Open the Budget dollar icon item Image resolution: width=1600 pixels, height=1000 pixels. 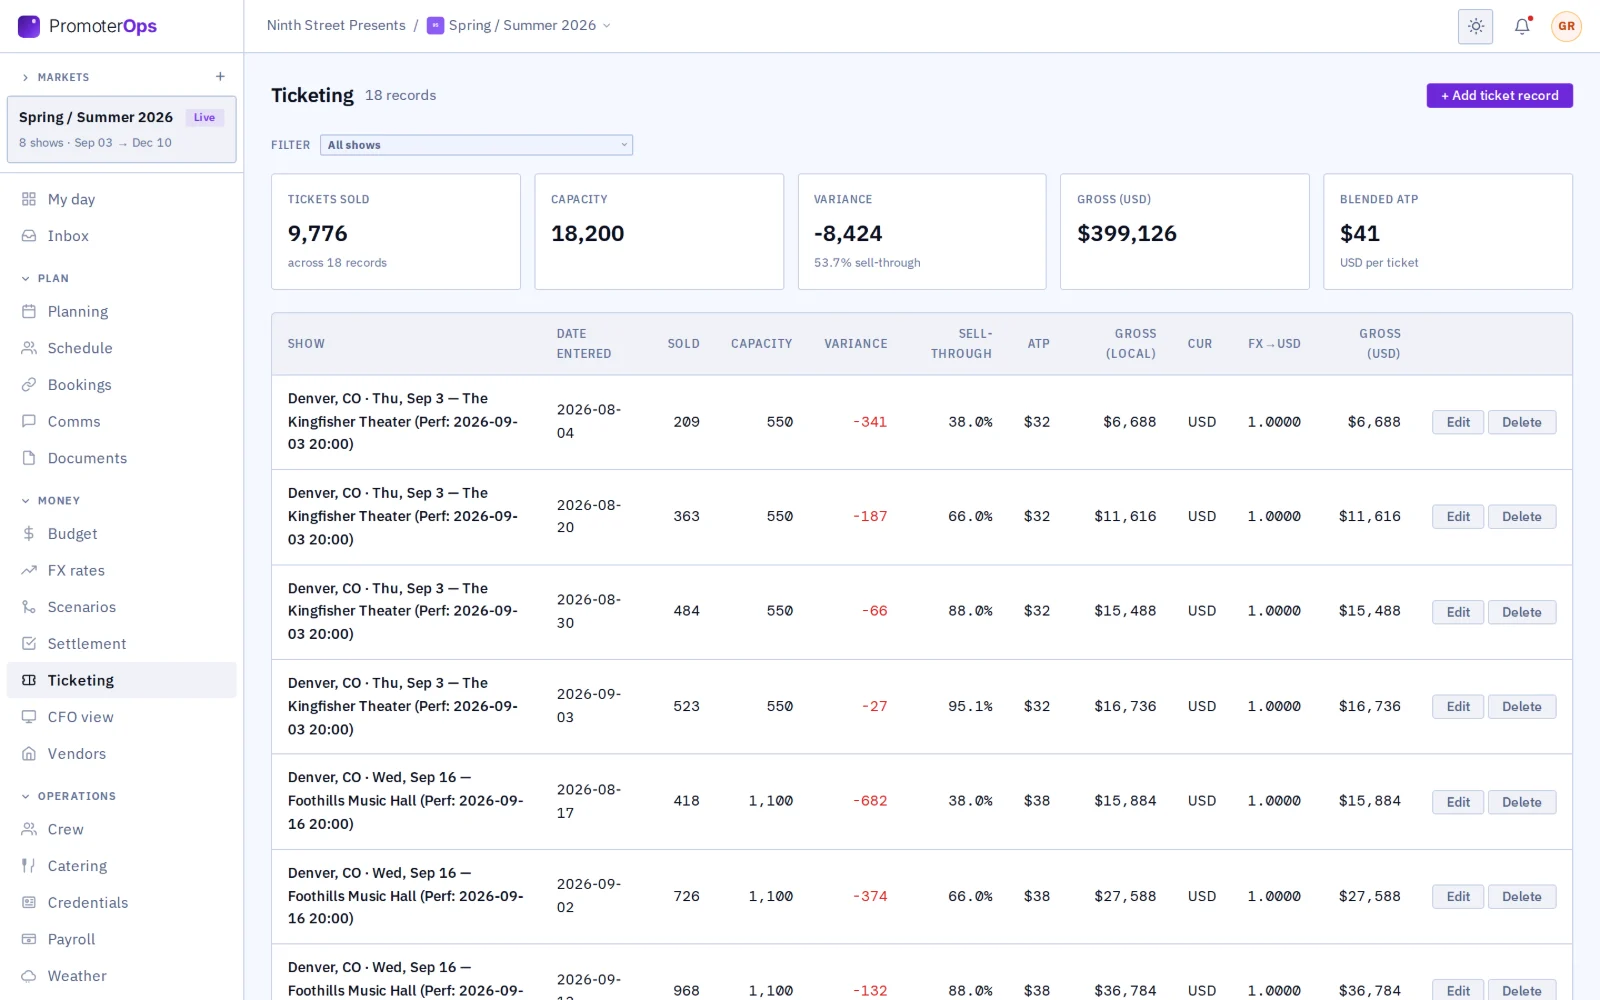29,534
